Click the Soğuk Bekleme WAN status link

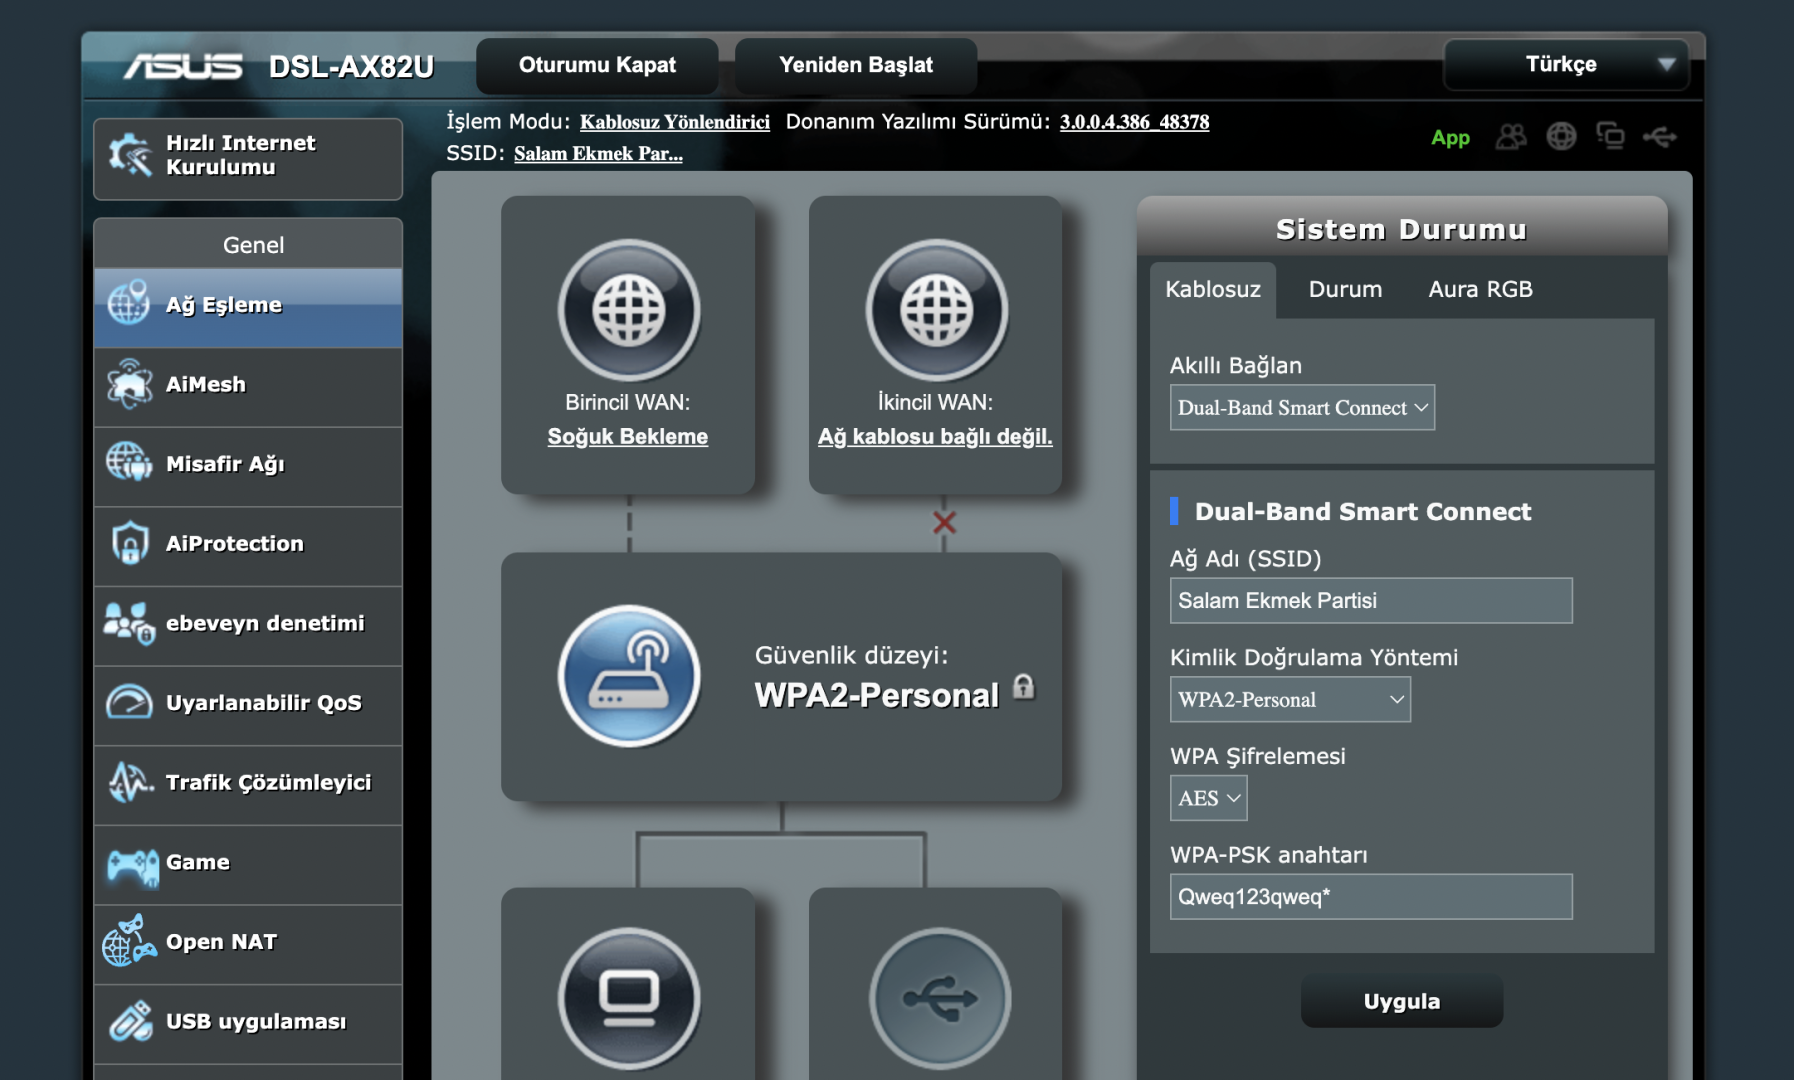point(628,436)
